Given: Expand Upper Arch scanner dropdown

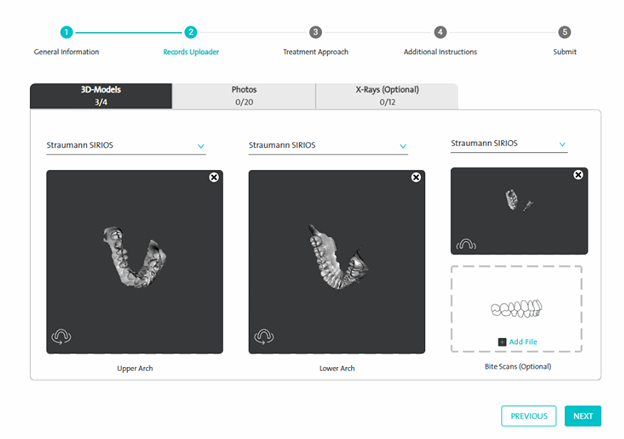Looking at the screenshot, I should click(x=201, y=146).
